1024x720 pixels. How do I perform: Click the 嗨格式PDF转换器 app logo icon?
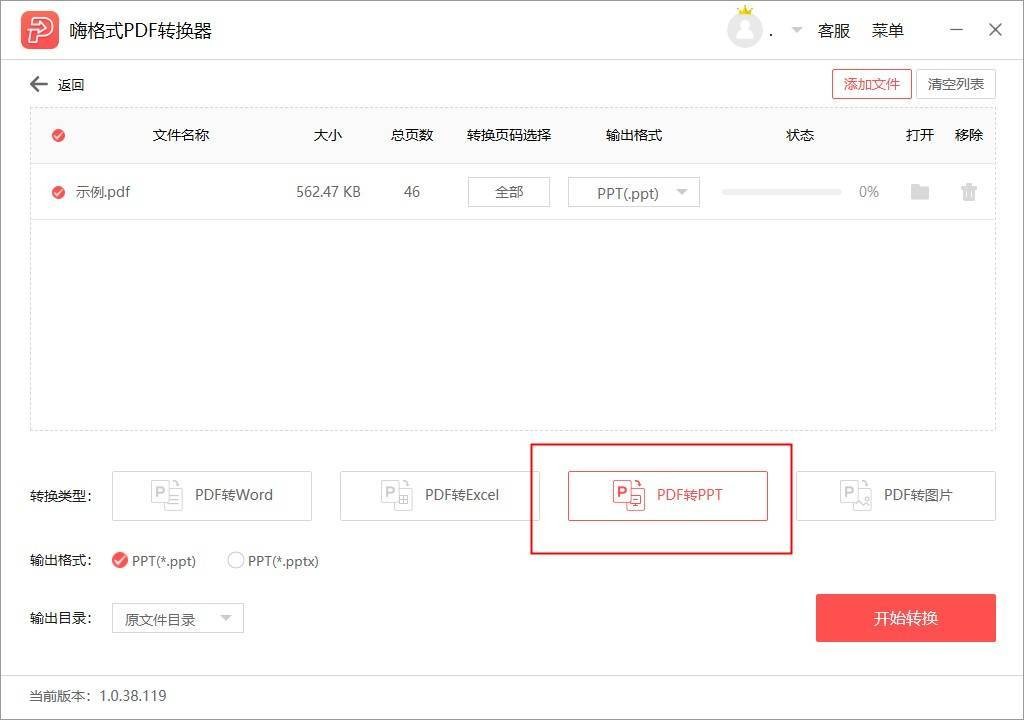(x=39, y=30)
